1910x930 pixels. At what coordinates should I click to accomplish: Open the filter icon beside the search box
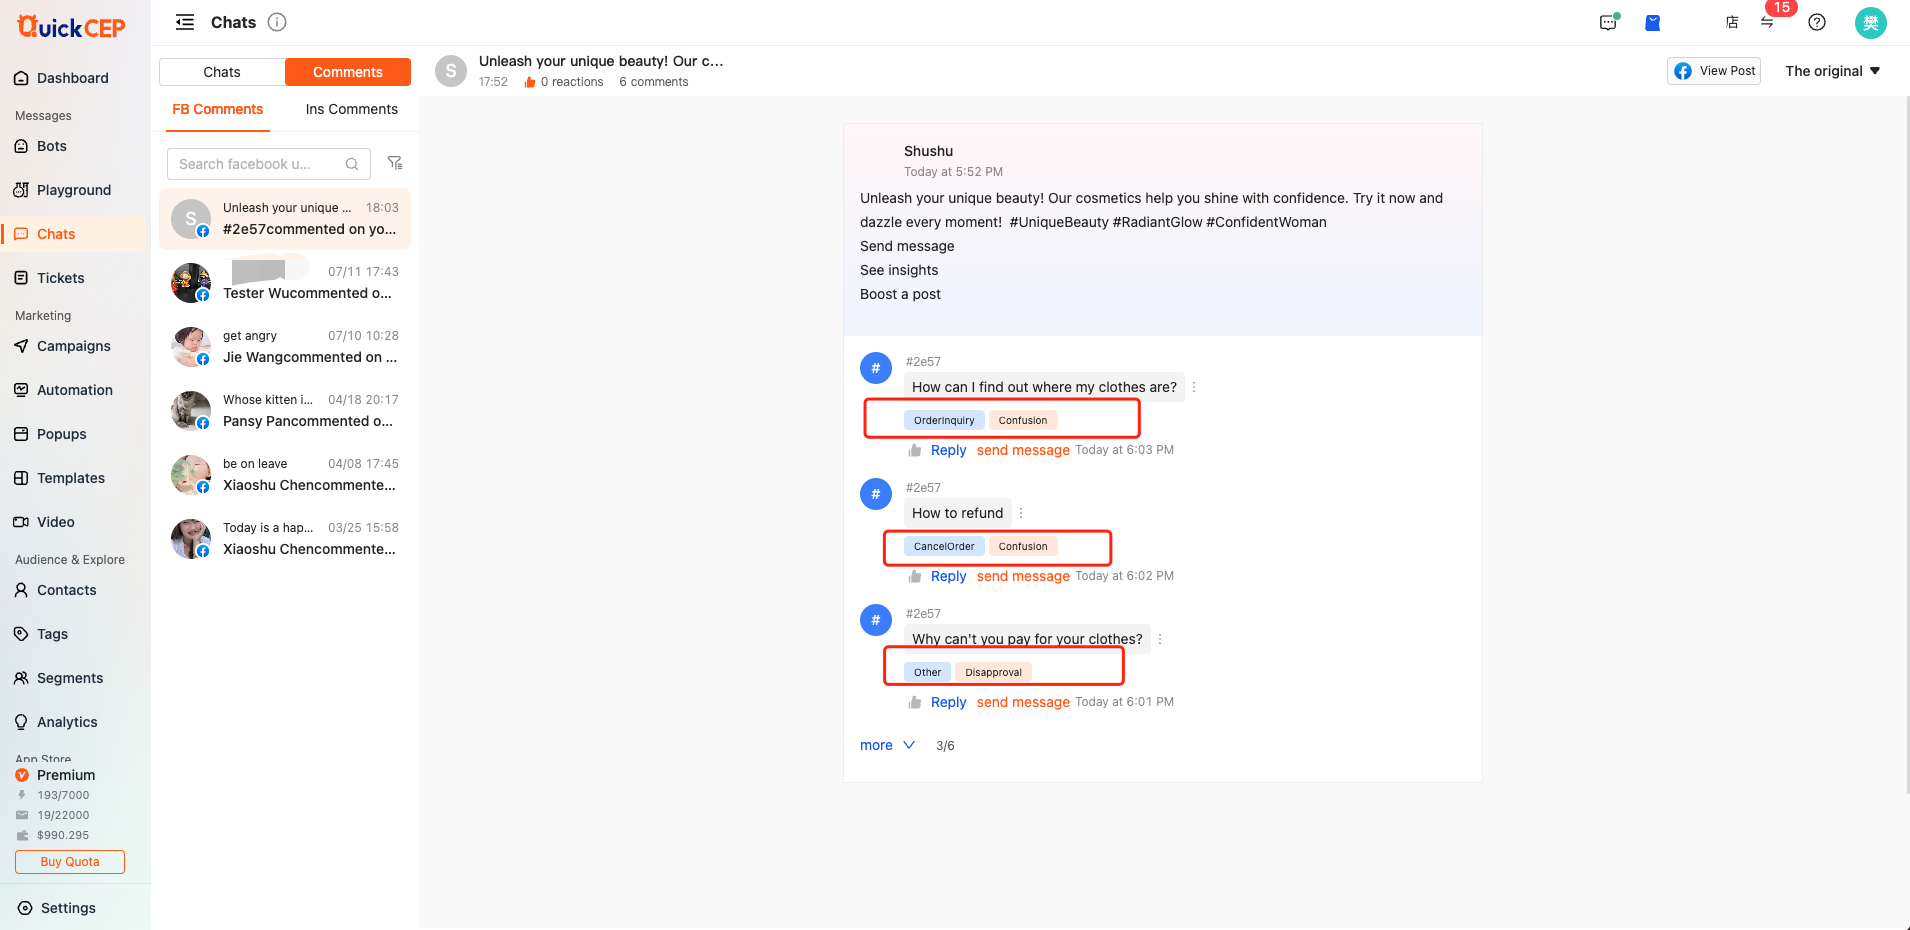coord(395,163)
